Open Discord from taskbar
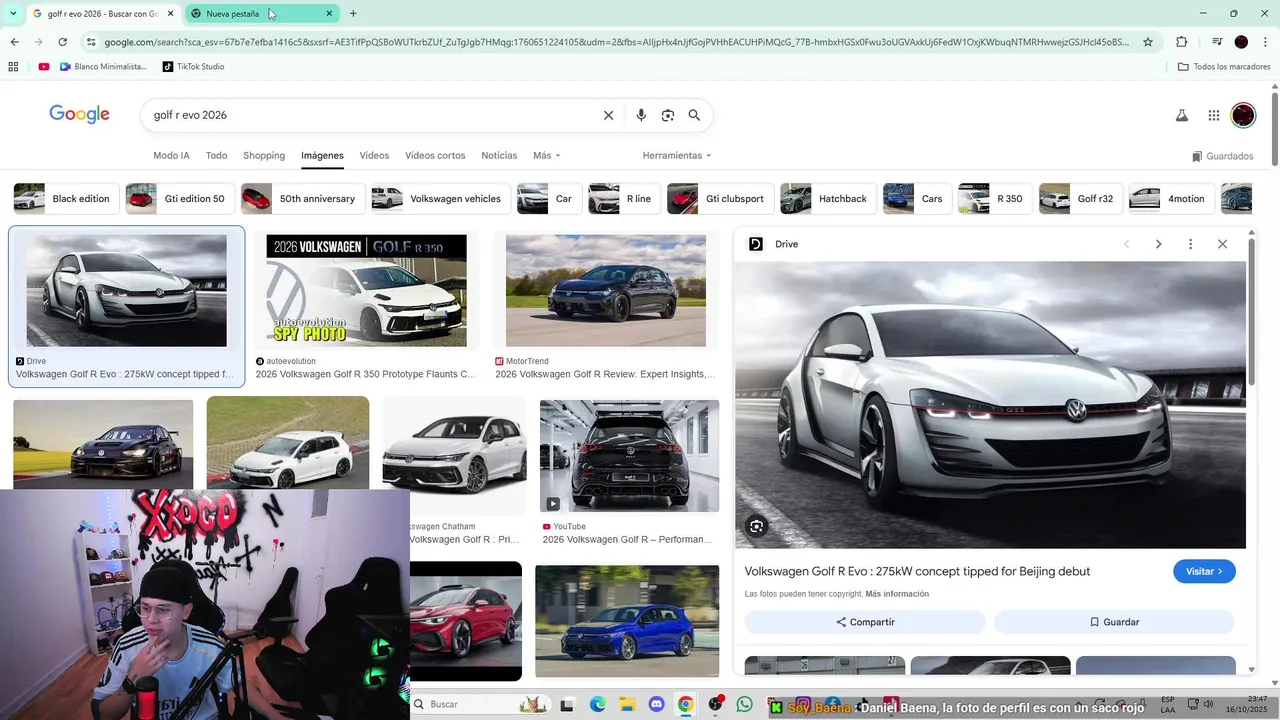Image resolution: width=1280 pixels, height=720 pixels. tap(656, 704)
